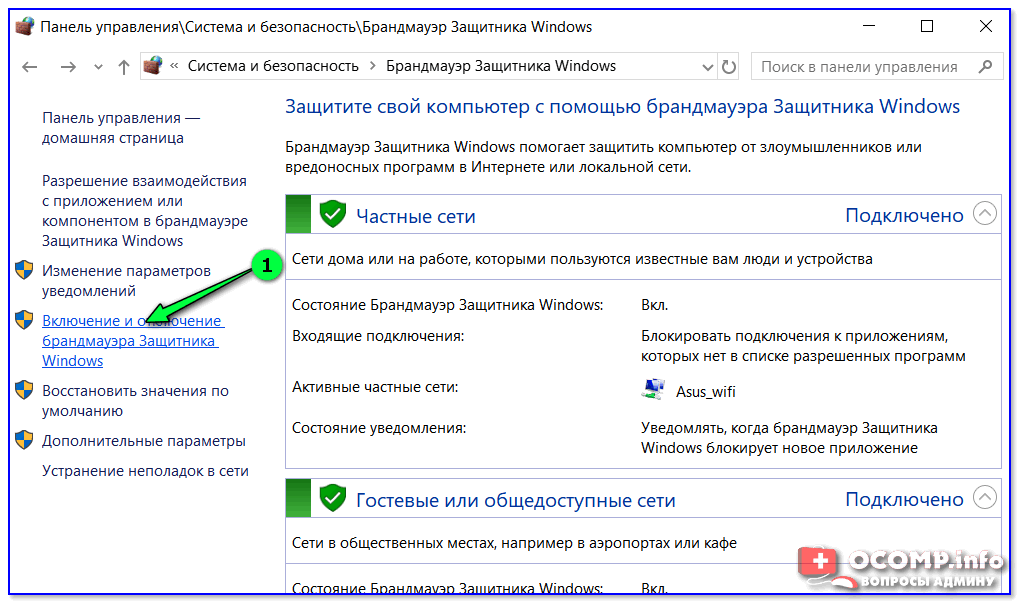This screenshot has width=1019, height=603.
Task: Refresh the address bar location
Action: [x=729, y=67]
